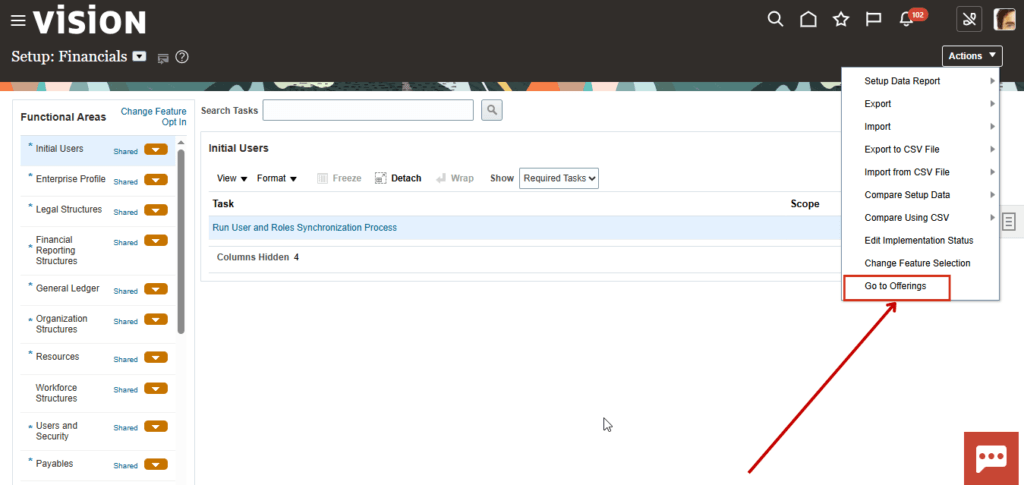Open the Watchlist flag icon
1024x485 pixels.
click(x=873, y=20)
